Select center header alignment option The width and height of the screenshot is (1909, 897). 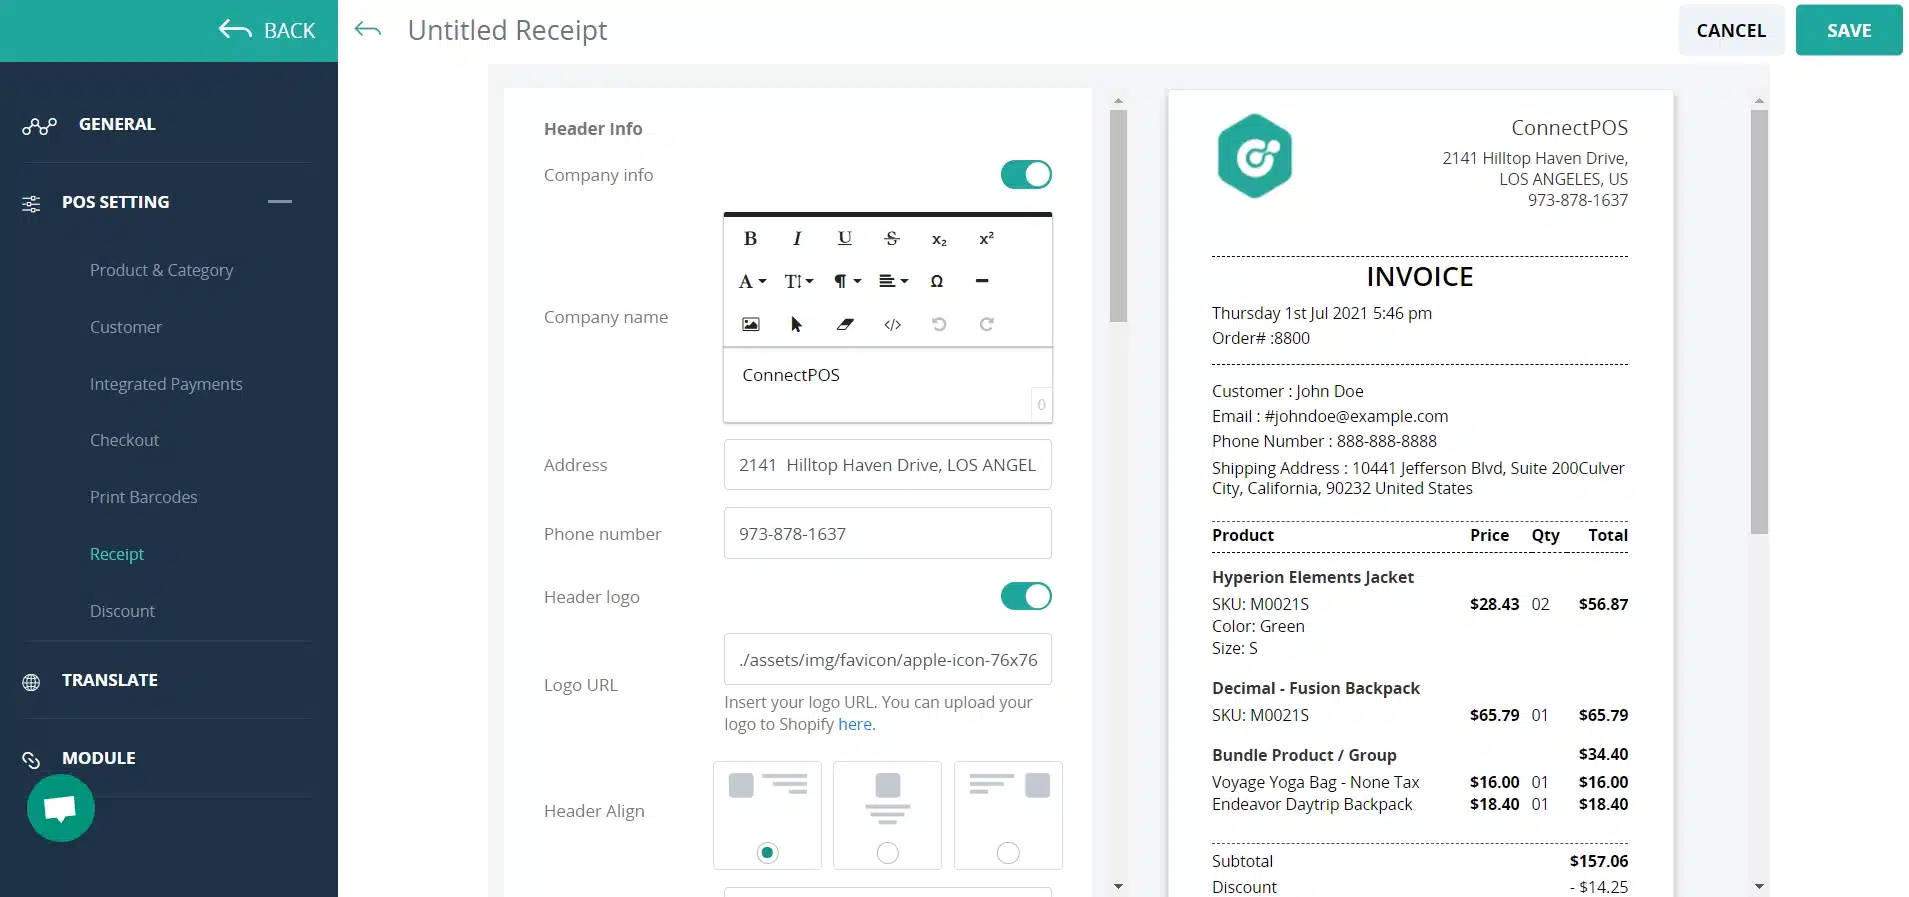887,852
